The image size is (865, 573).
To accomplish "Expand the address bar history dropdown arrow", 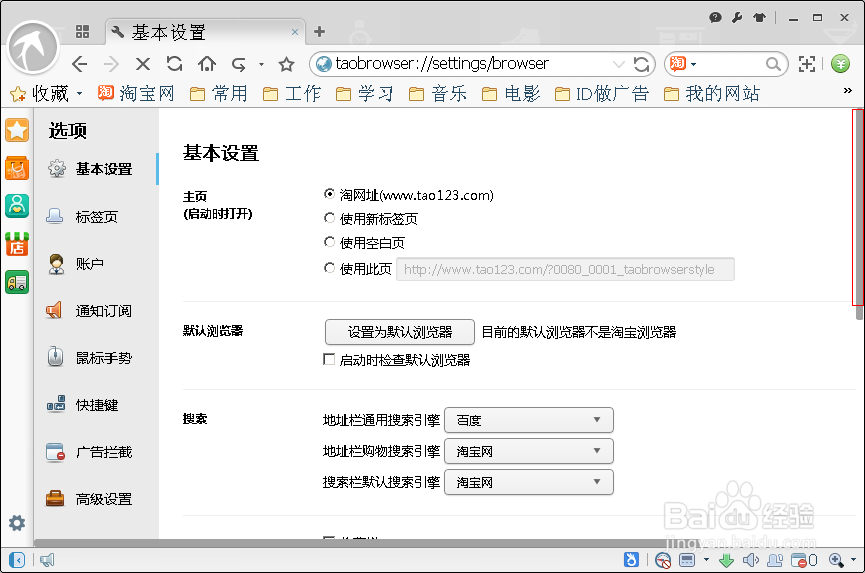I will click(618, 64).
